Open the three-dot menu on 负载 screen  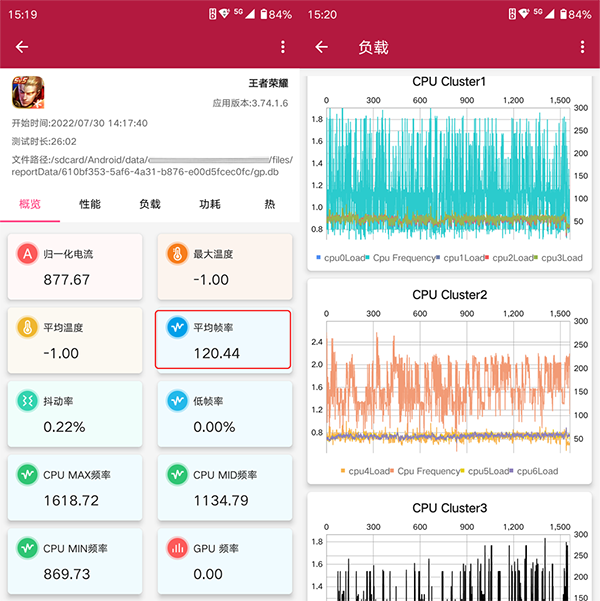pyautogui.click(x=583, y=47)
